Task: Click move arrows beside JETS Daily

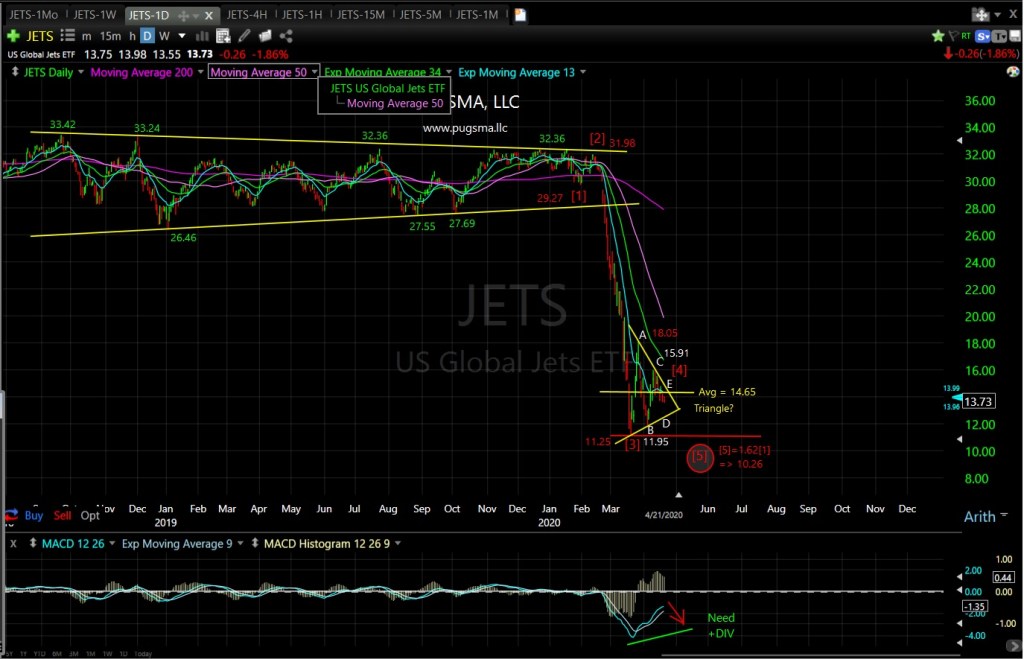Action: coord(15,72)
